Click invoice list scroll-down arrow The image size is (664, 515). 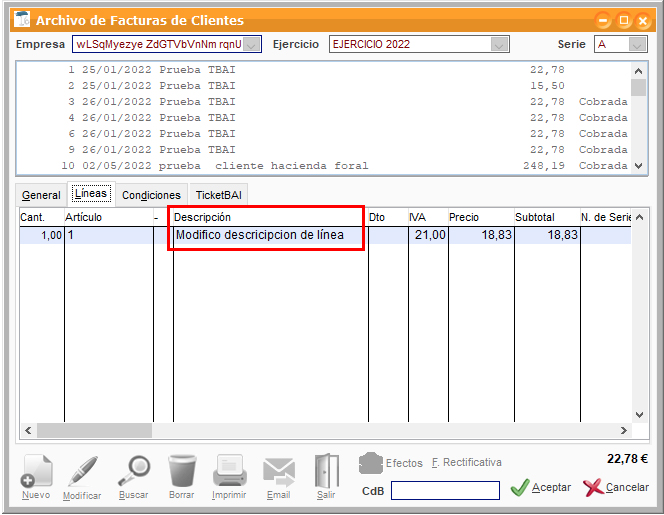[x=639, y=166]
